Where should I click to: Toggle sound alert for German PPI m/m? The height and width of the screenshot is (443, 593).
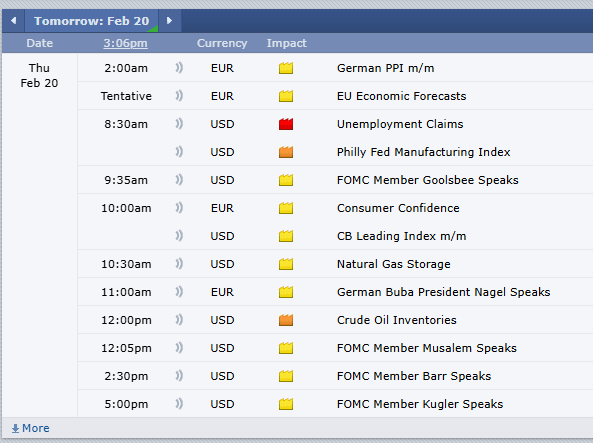point(179,68)
